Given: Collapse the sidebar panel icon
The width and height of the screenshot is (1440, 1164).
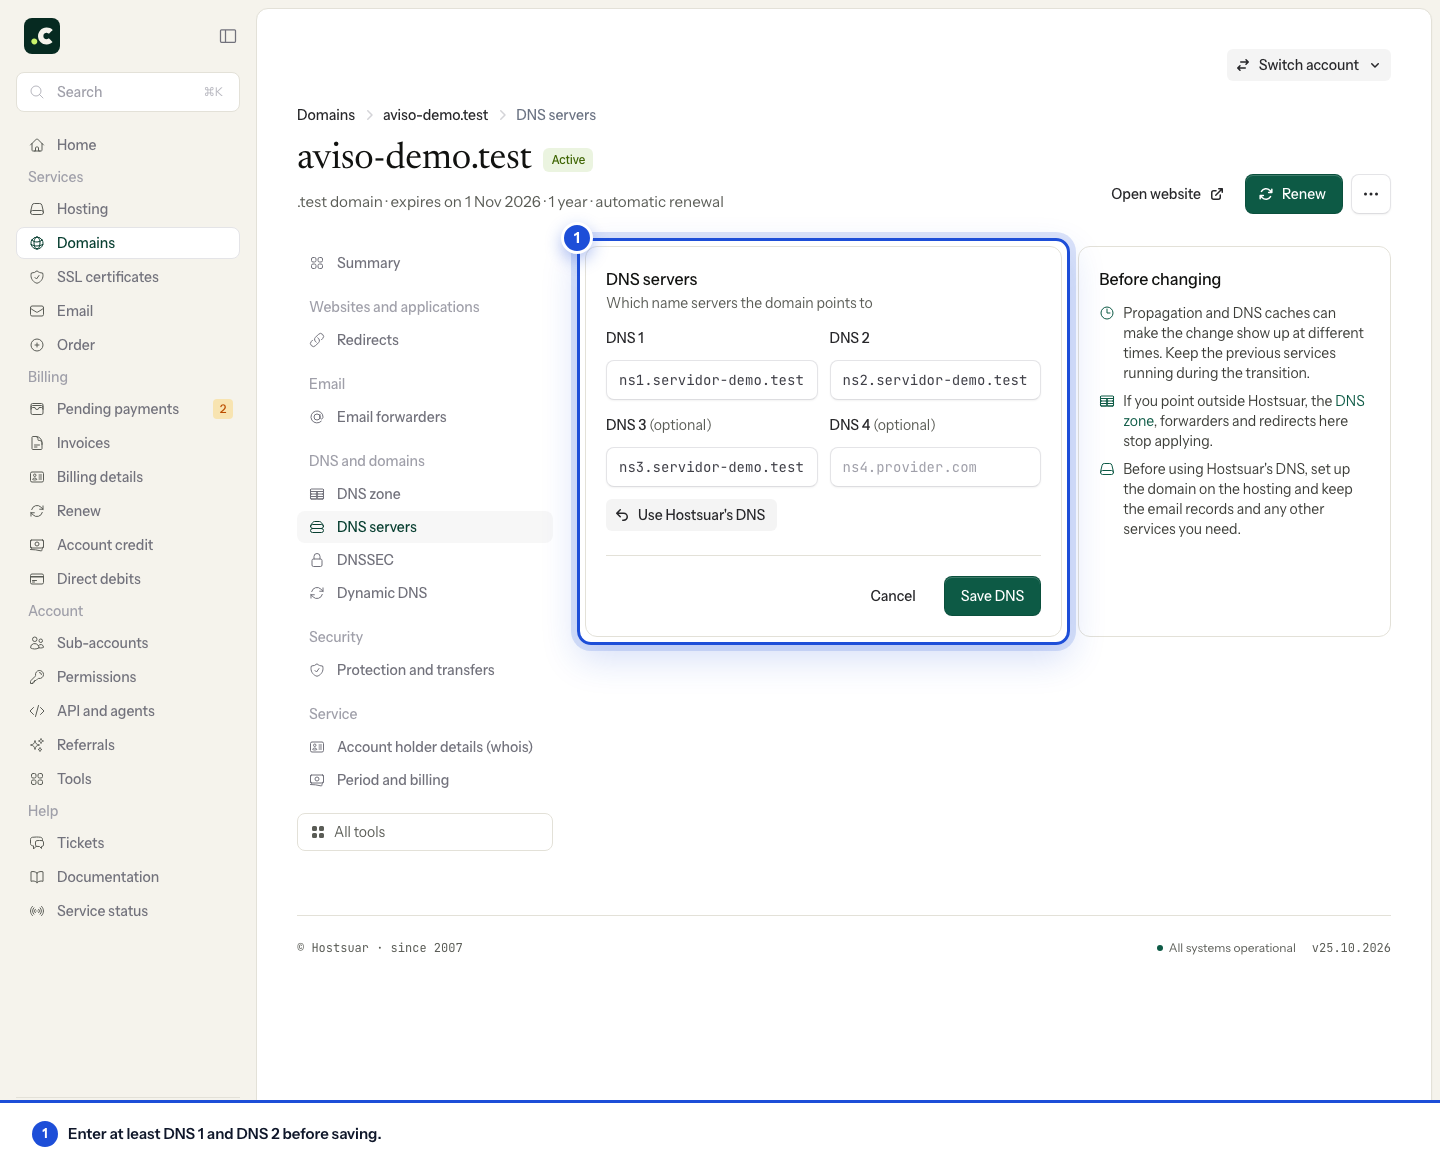Looking at the screenshot, I should tap(228, 36).
